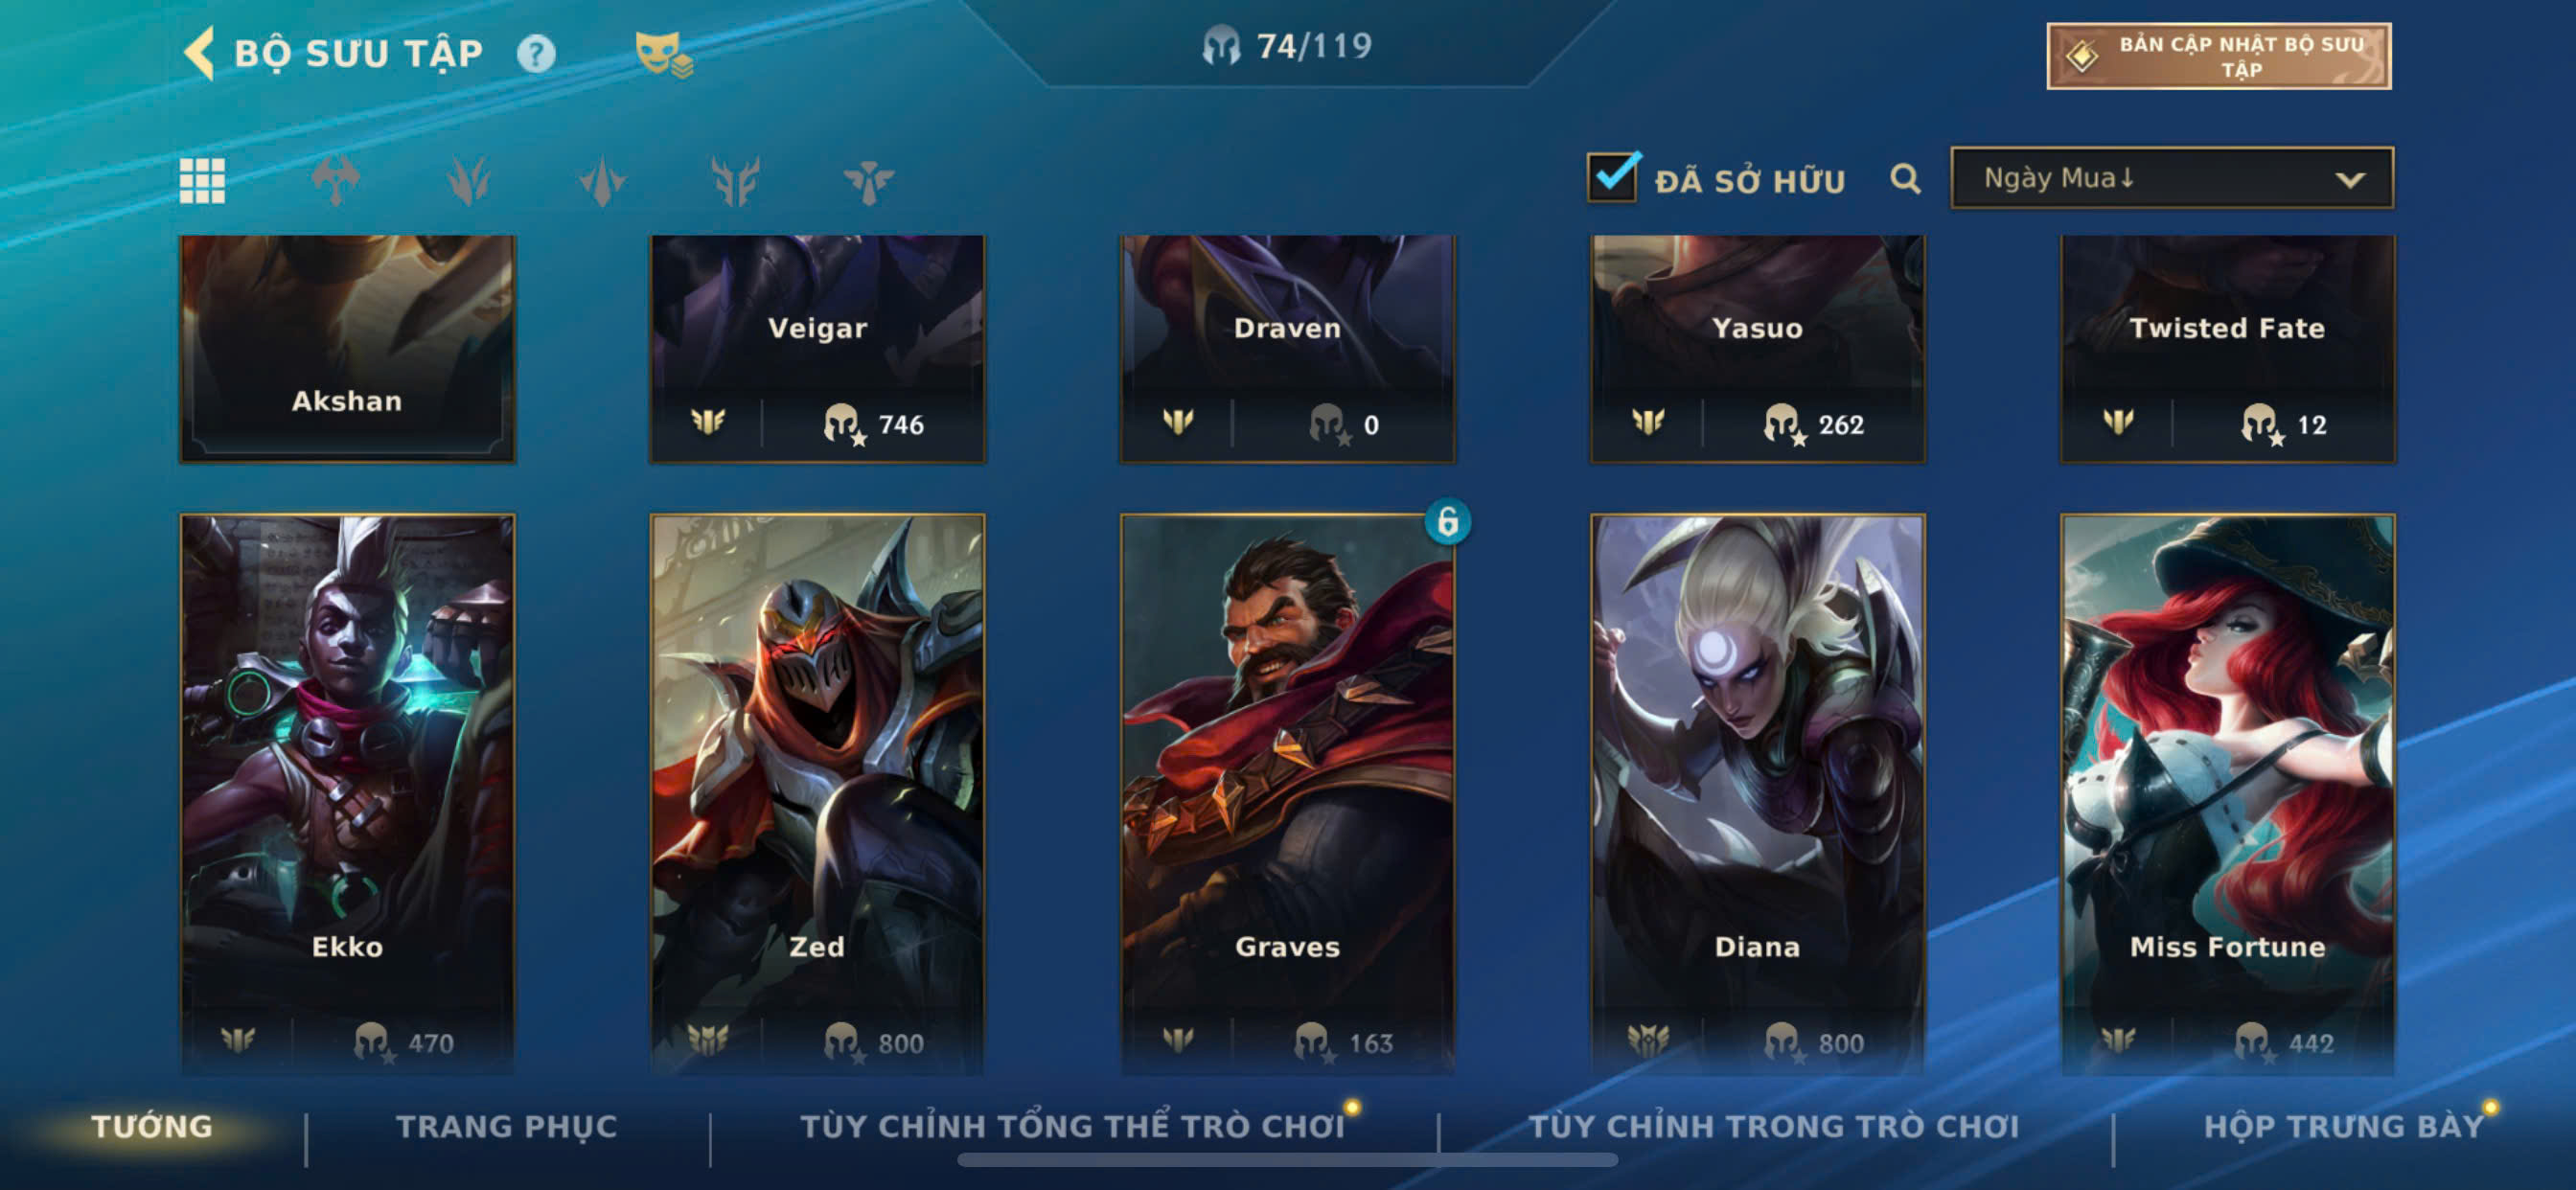Go back using the Bộ Sưu Tập arrow
The width and height of the screenshot is (2576, 1190).
200,52
